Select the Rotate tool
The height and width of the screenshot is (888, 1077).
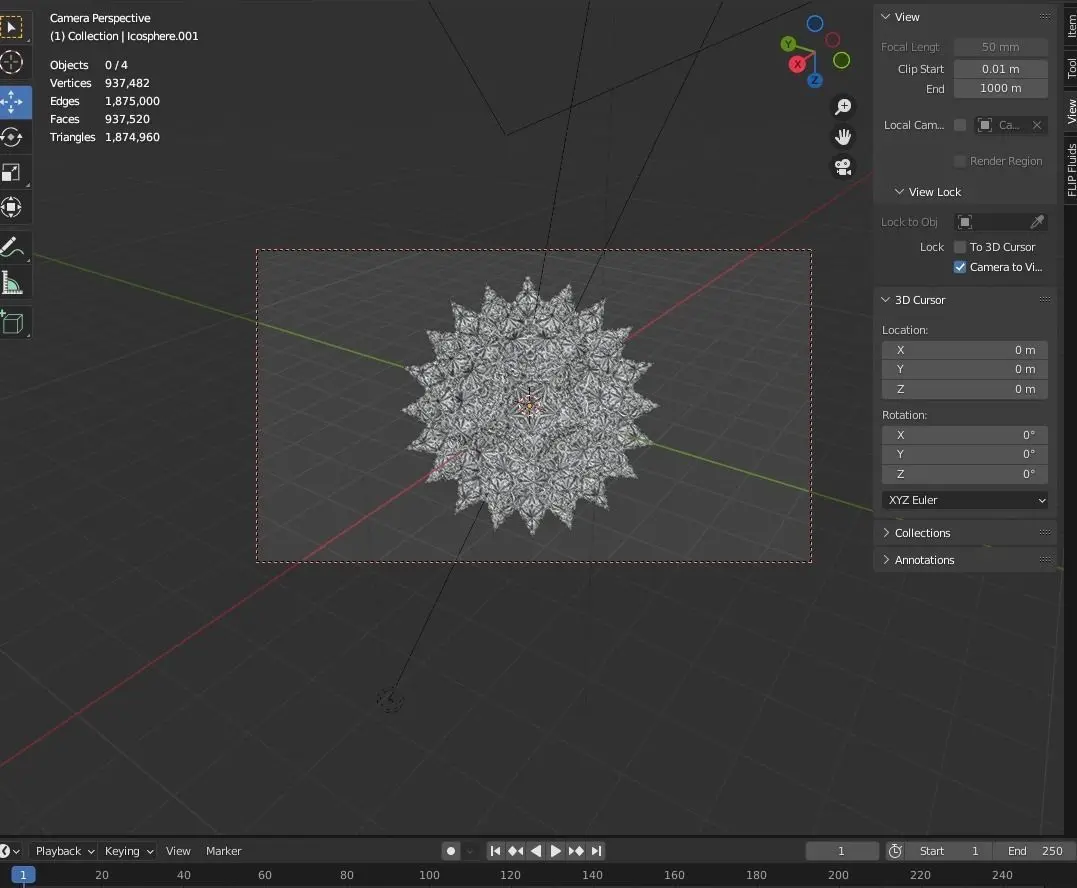click(12, 137)
